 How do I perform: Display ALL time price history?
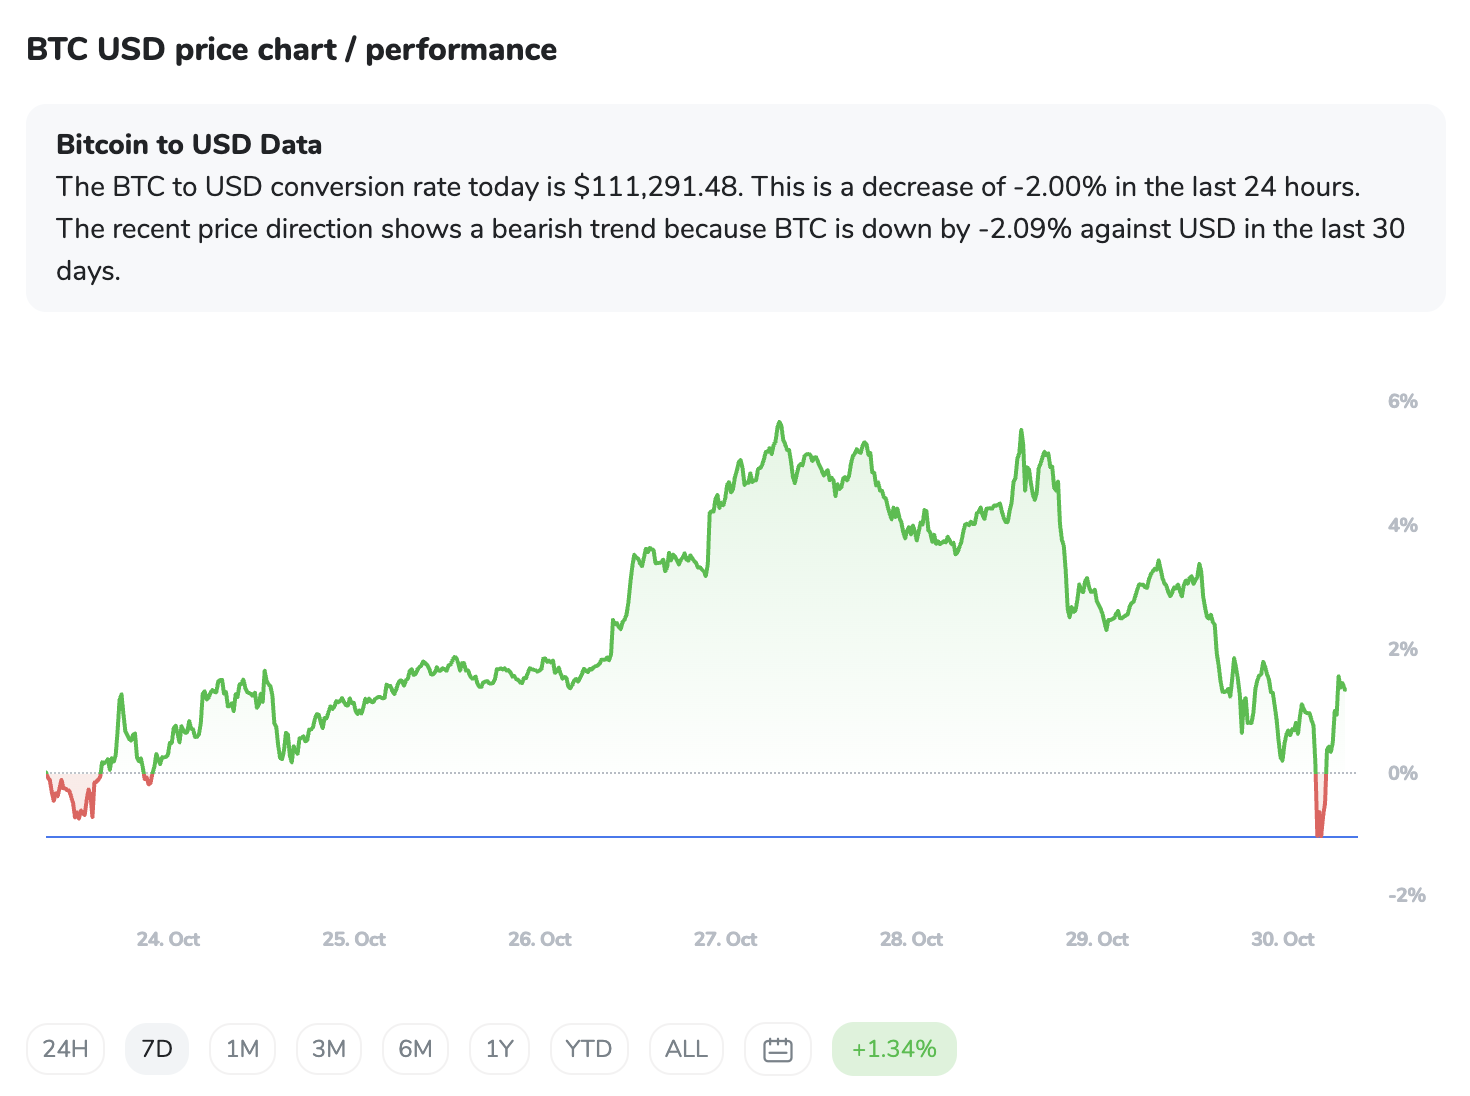tap(686, 1049)
